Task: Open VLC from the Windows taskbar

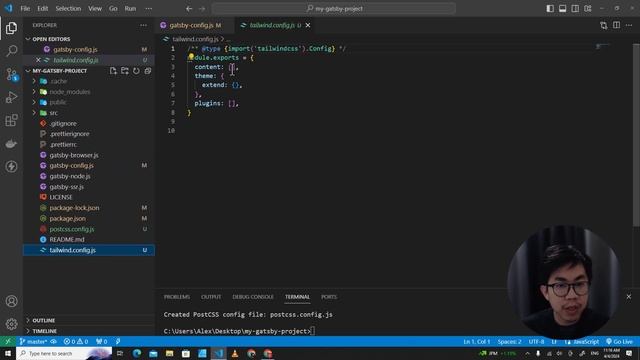Action: click(x=235, y=353)
